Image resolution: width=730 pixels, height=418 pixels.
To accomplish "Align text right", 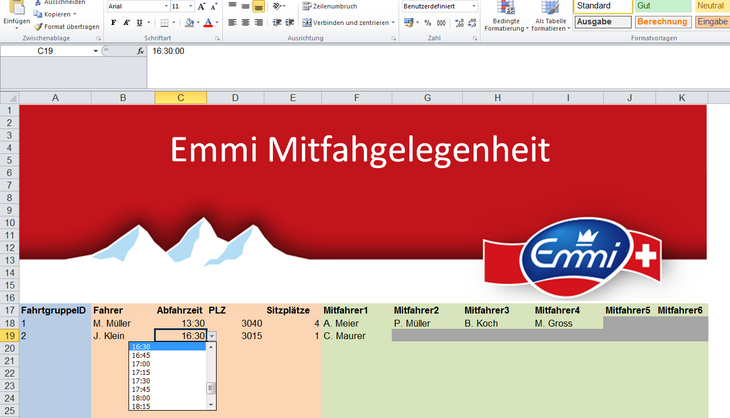I will [x=258, y=22].
